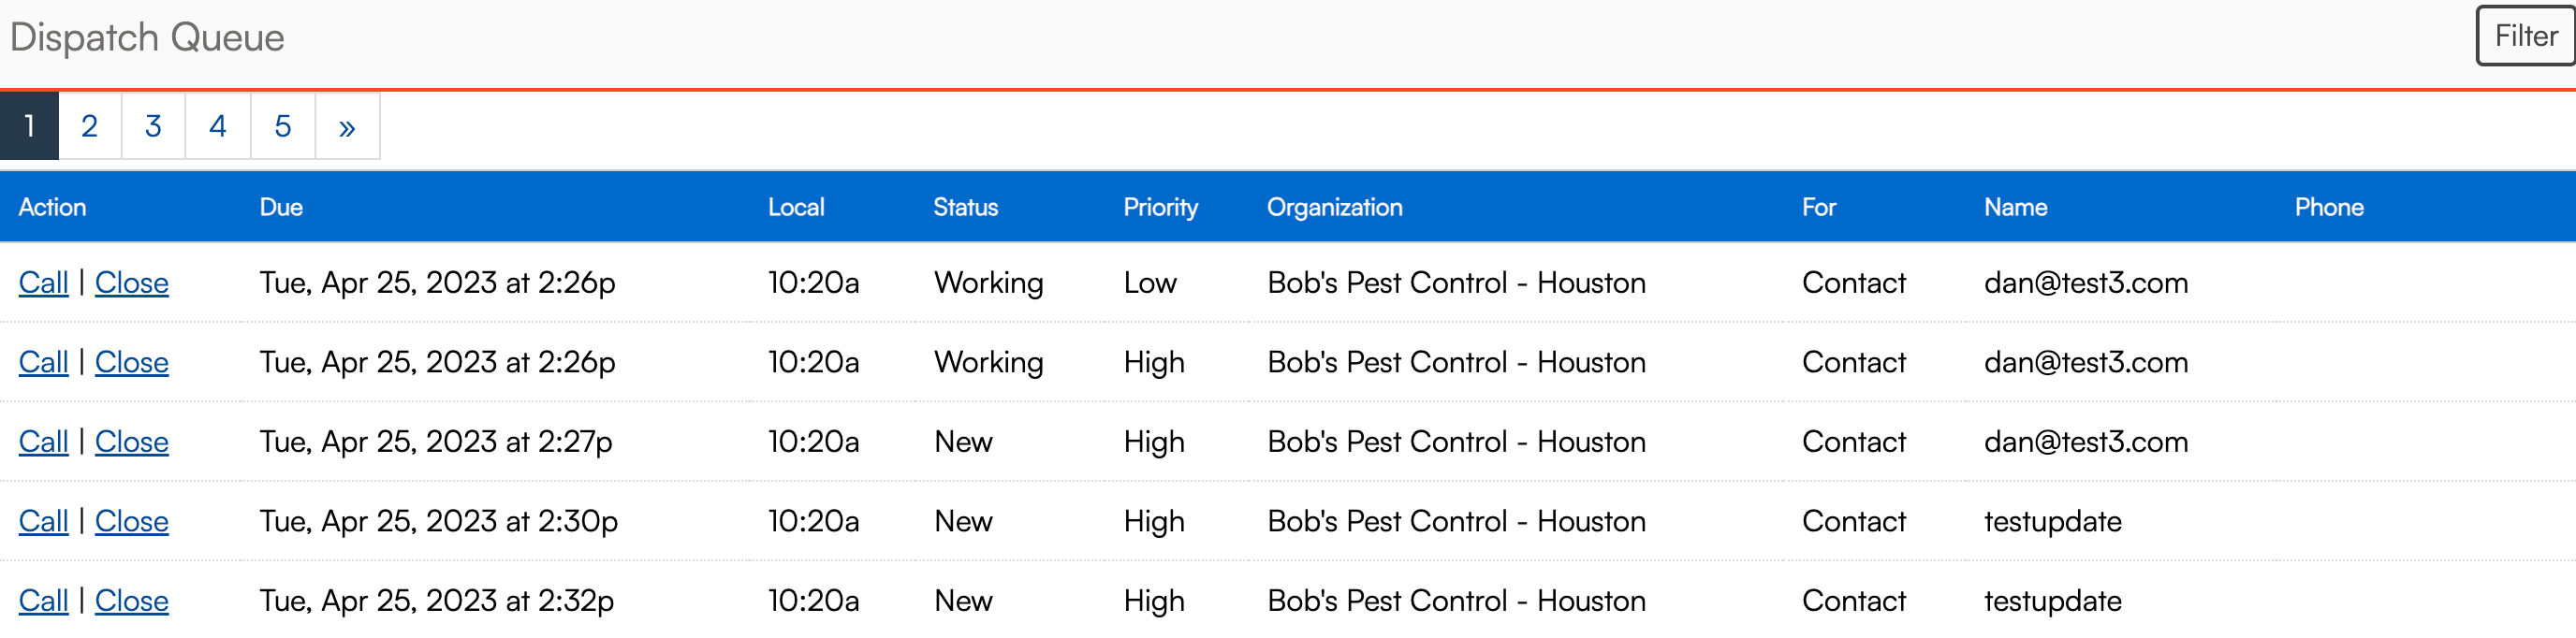The width and height of the screenshot is (2576, 638).
Task: Close the High priority Working dispatch
Action: point(131,362)
